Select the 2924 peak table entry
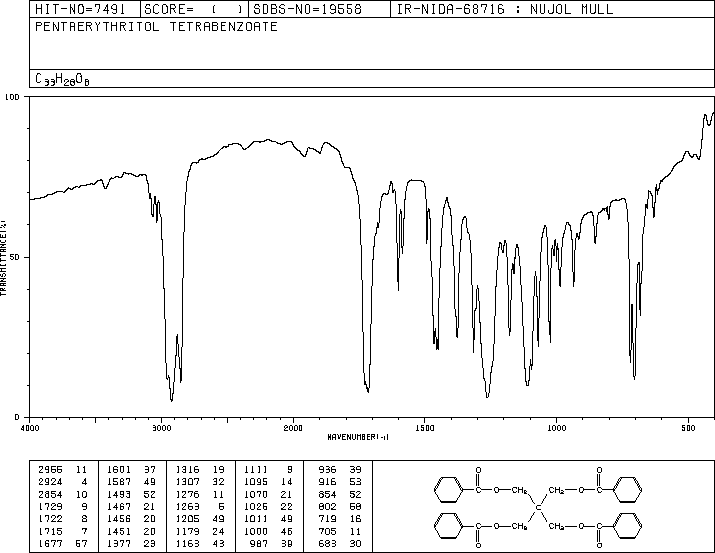 [62, 482]
